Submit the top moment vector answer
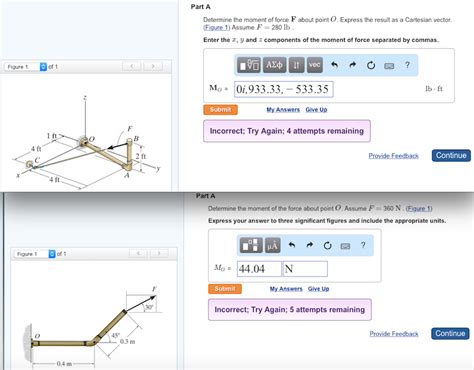 (x=220, y=109)
